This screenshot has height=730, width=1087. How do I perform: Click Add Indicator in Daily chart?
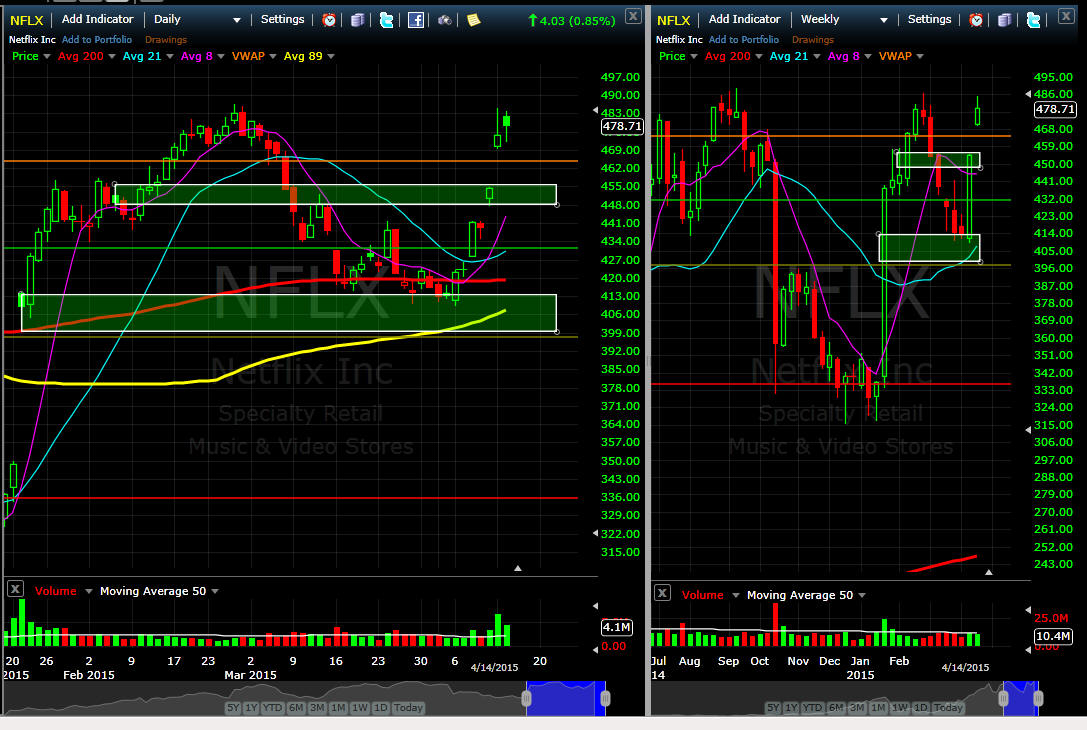(x=97, y=19)
